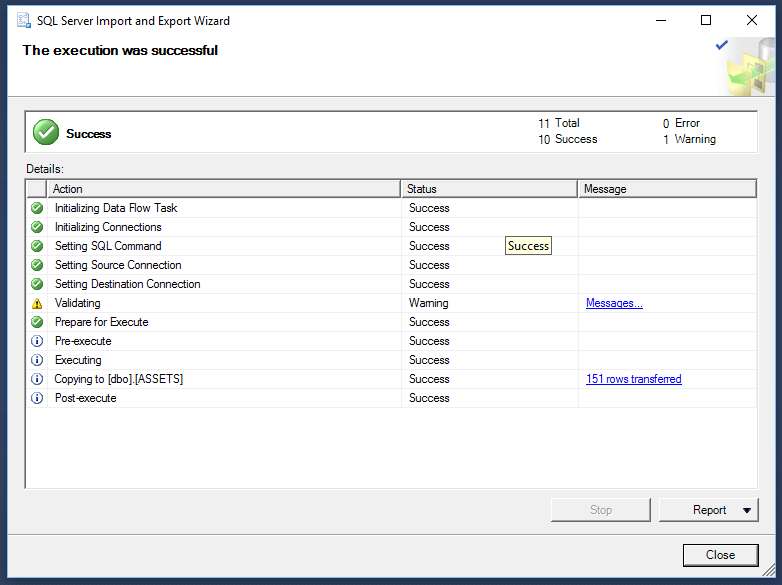Click green check icon for Prepare for Execute

[37, 322]
